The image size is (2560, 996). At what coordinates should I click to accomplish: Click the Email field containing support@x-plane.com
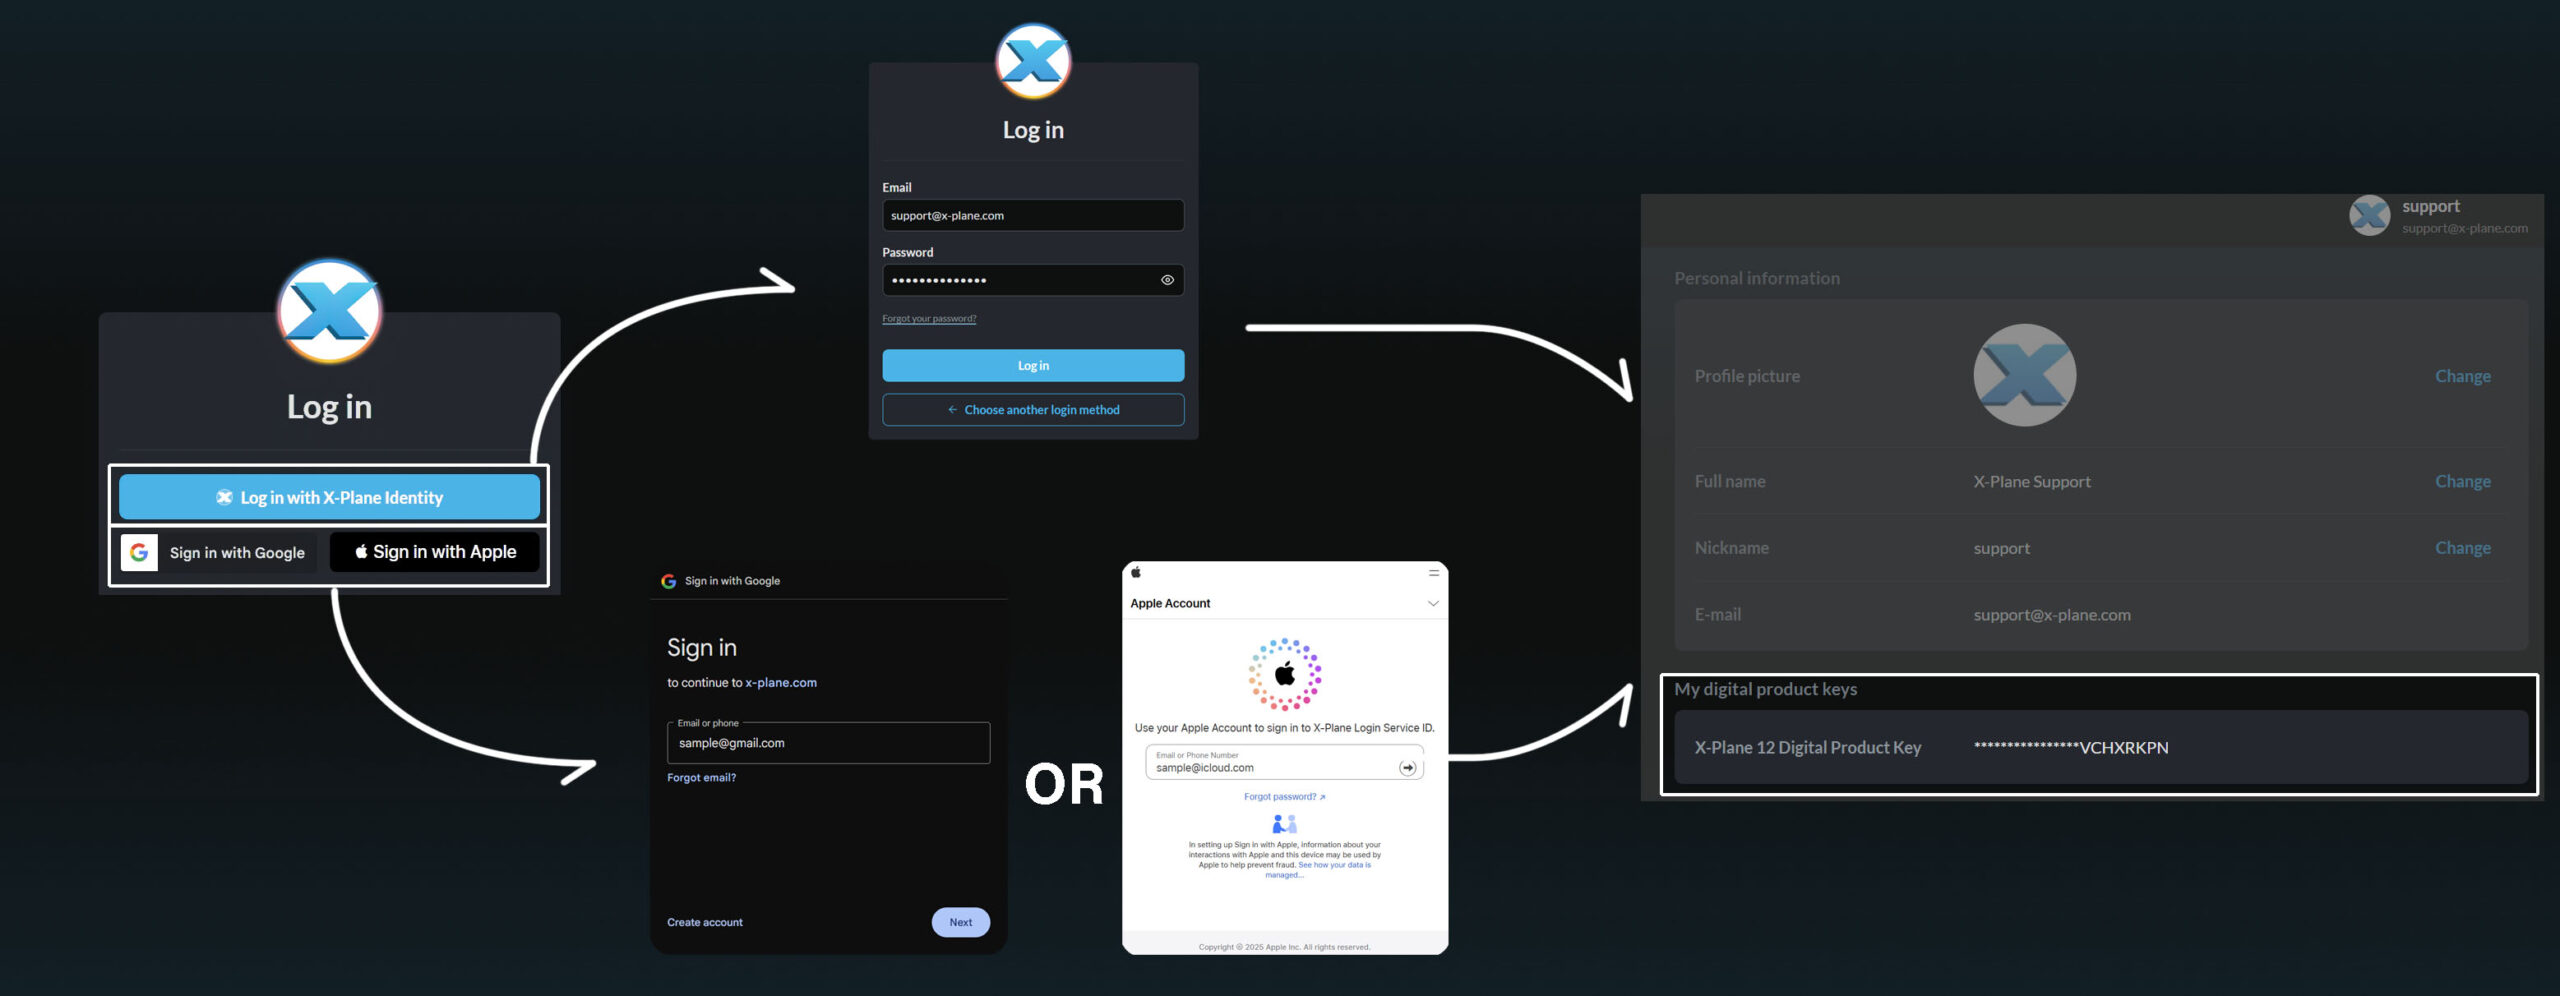tap(1033, 215)
